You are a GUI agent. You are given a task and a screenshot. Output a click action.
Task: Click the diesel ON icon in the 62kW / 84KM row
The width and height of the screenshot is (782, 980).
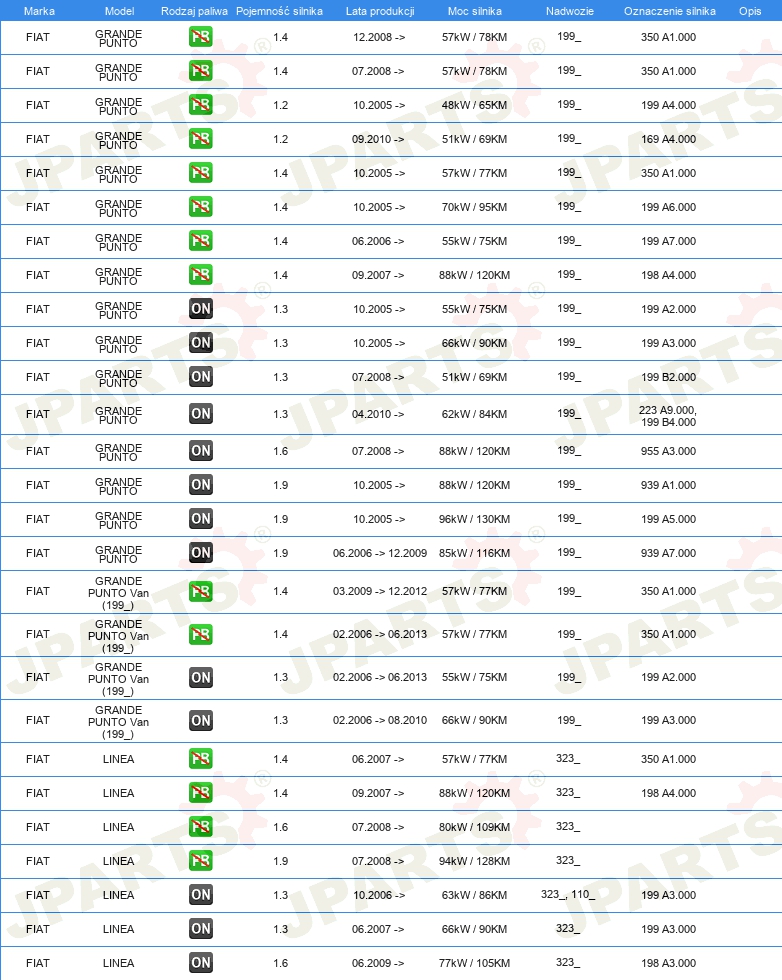[x=201, y=414]
